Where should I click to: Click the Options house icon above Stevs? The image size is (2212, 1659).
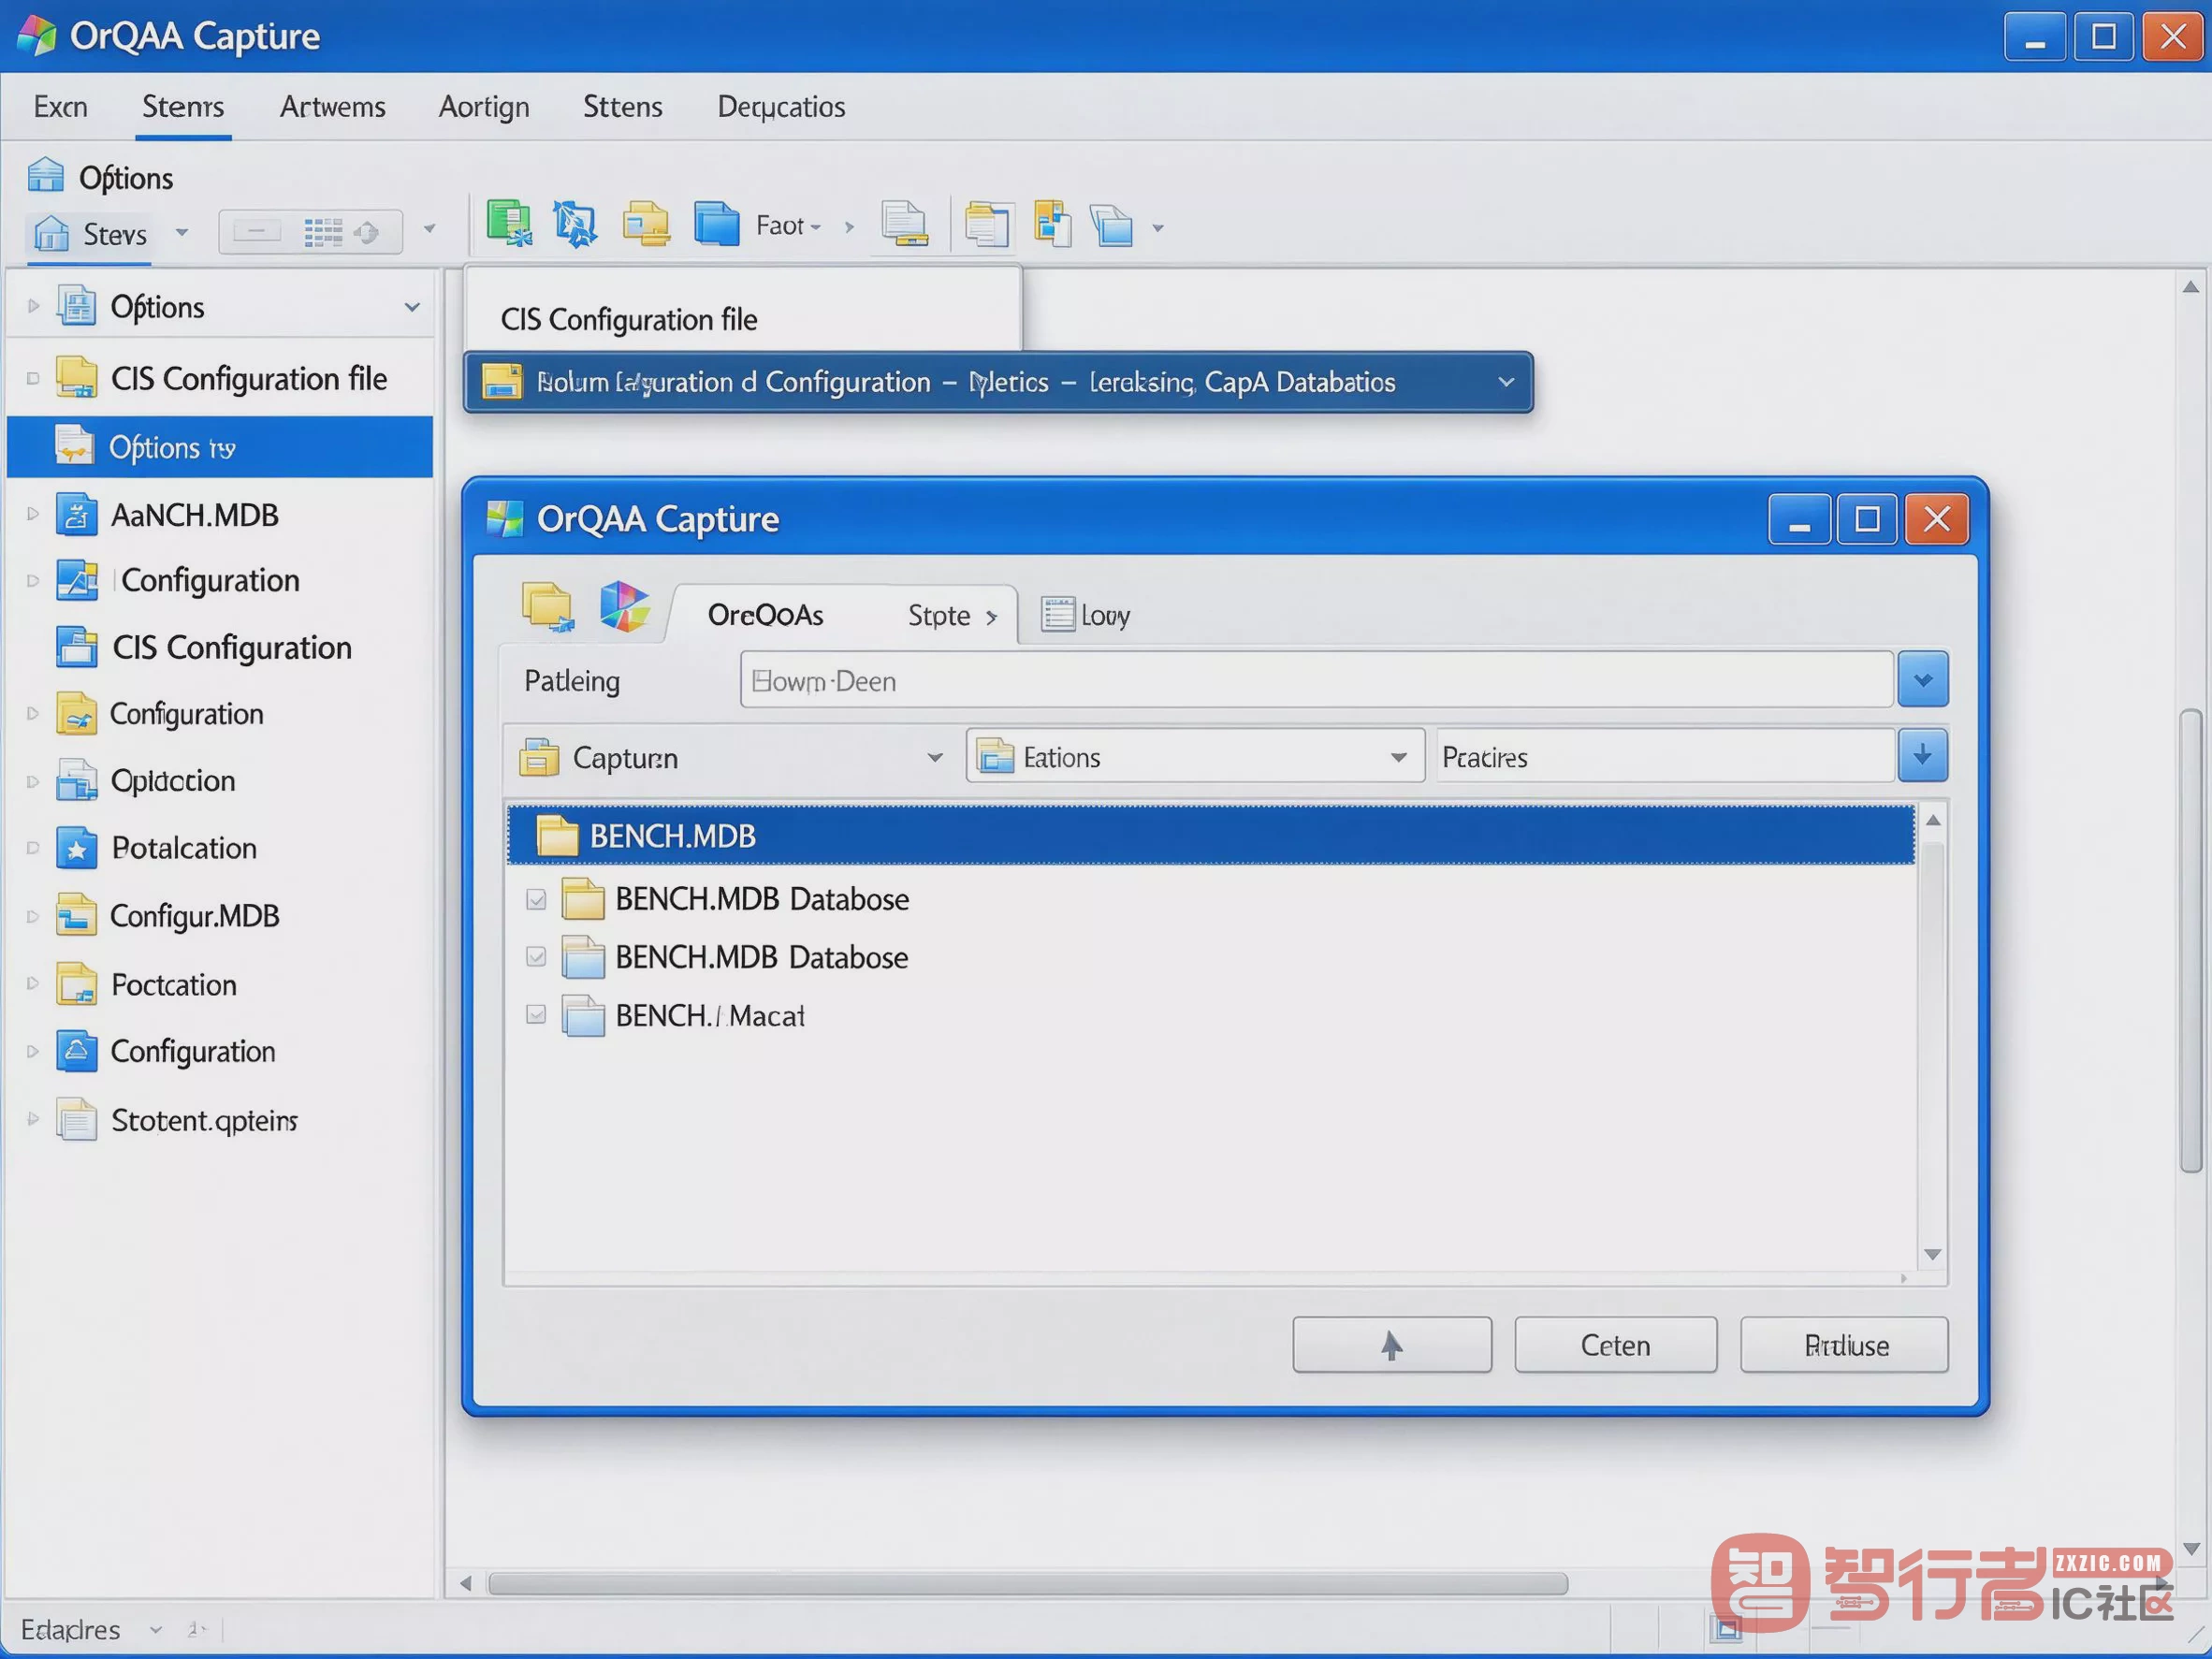point(45,175)
